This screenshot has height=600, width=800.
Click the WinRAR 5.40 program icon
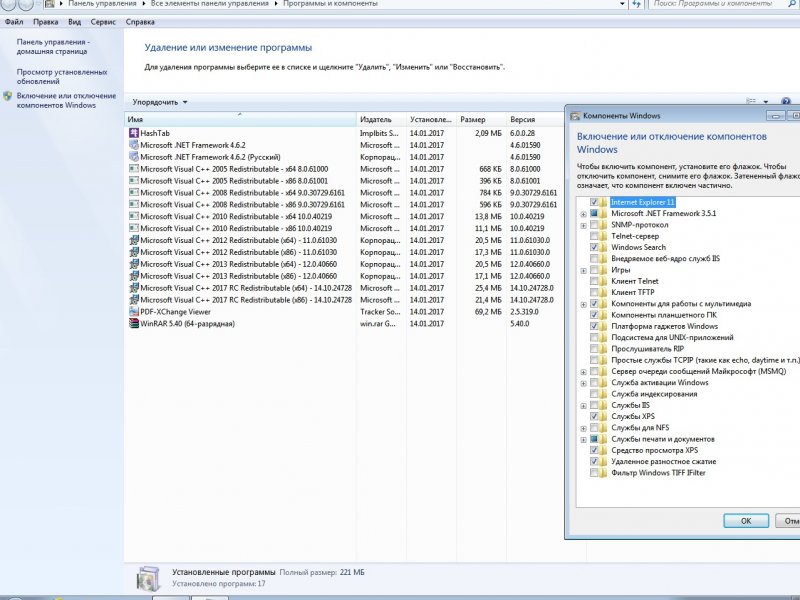(x=134, y=323)
